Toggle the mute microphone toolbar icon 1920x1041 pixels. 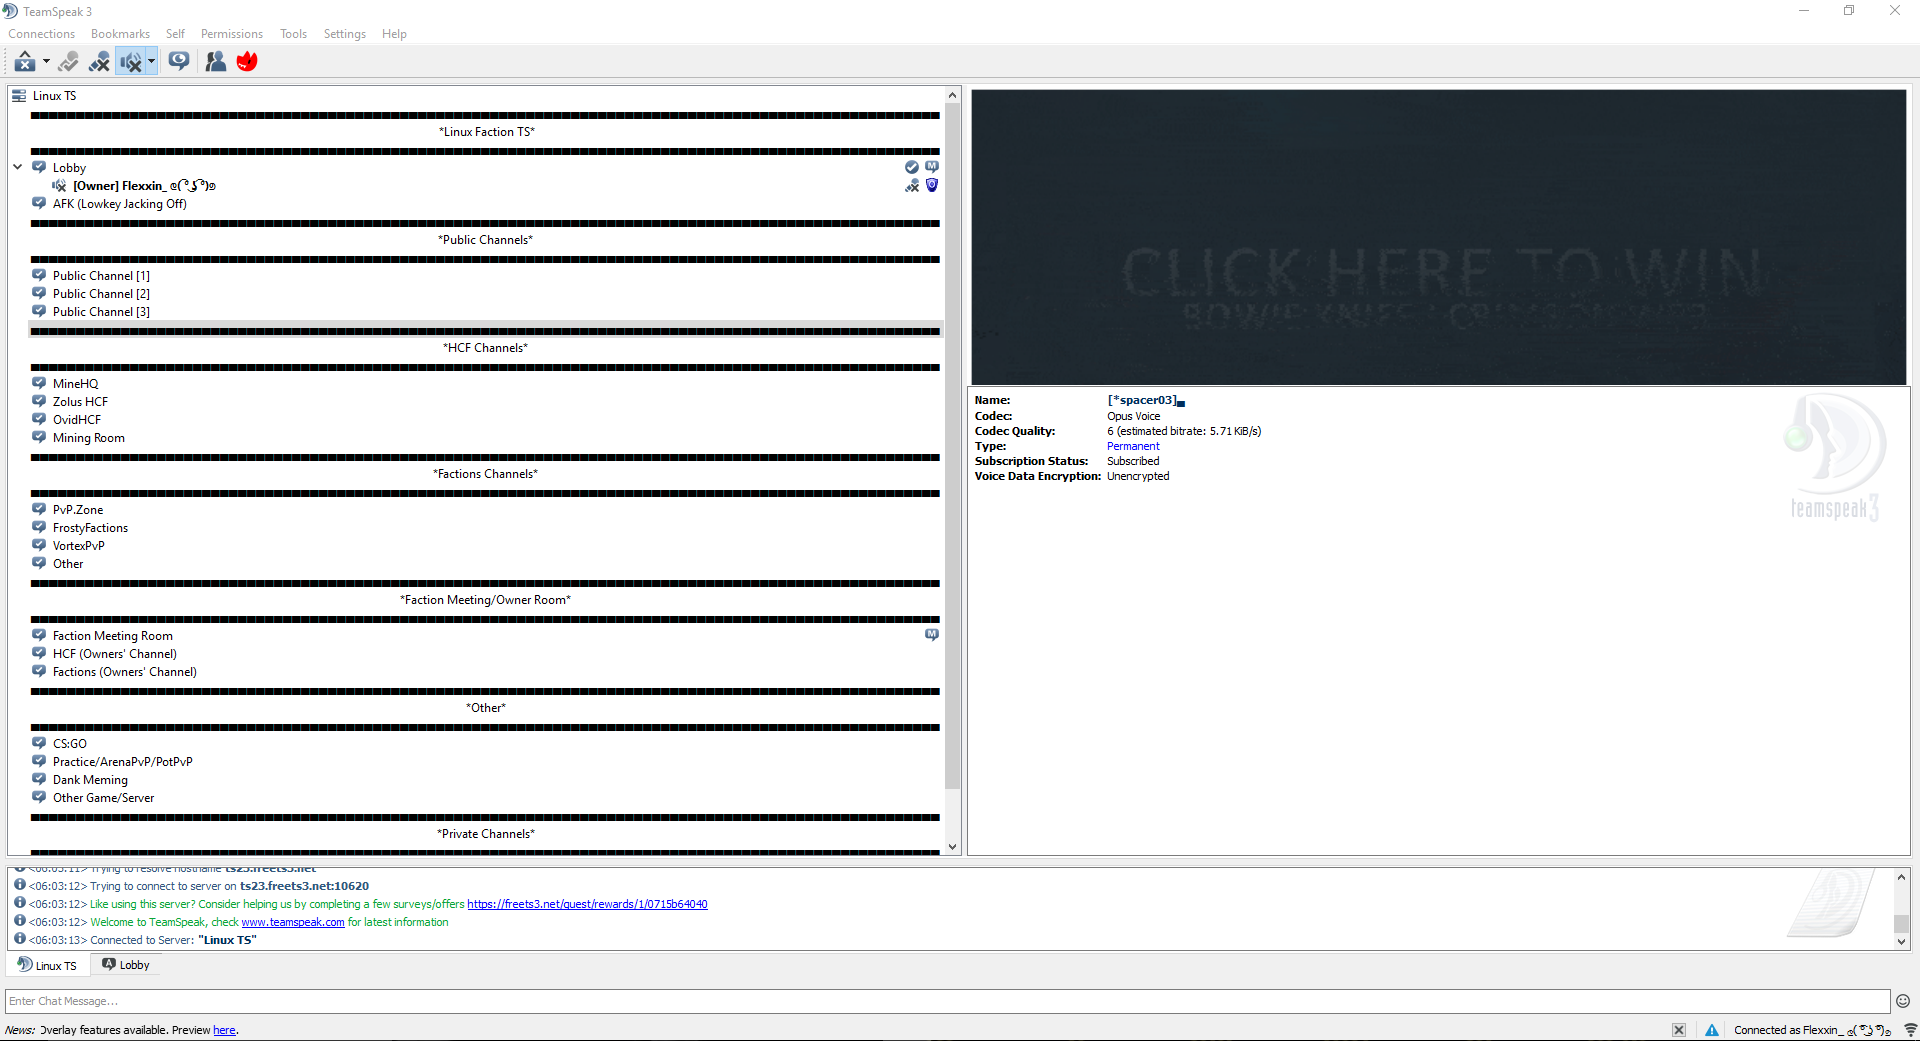pos(99,62)
